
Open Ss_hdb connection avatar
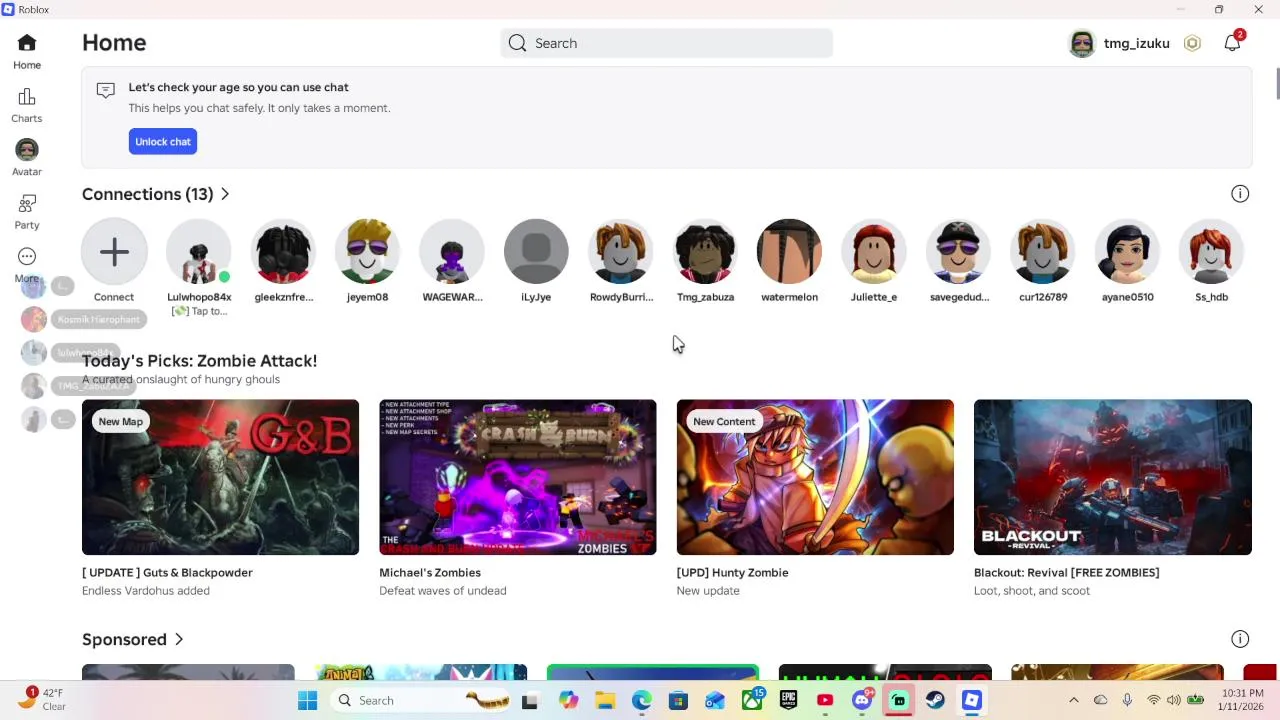[x=1211, y=252]
